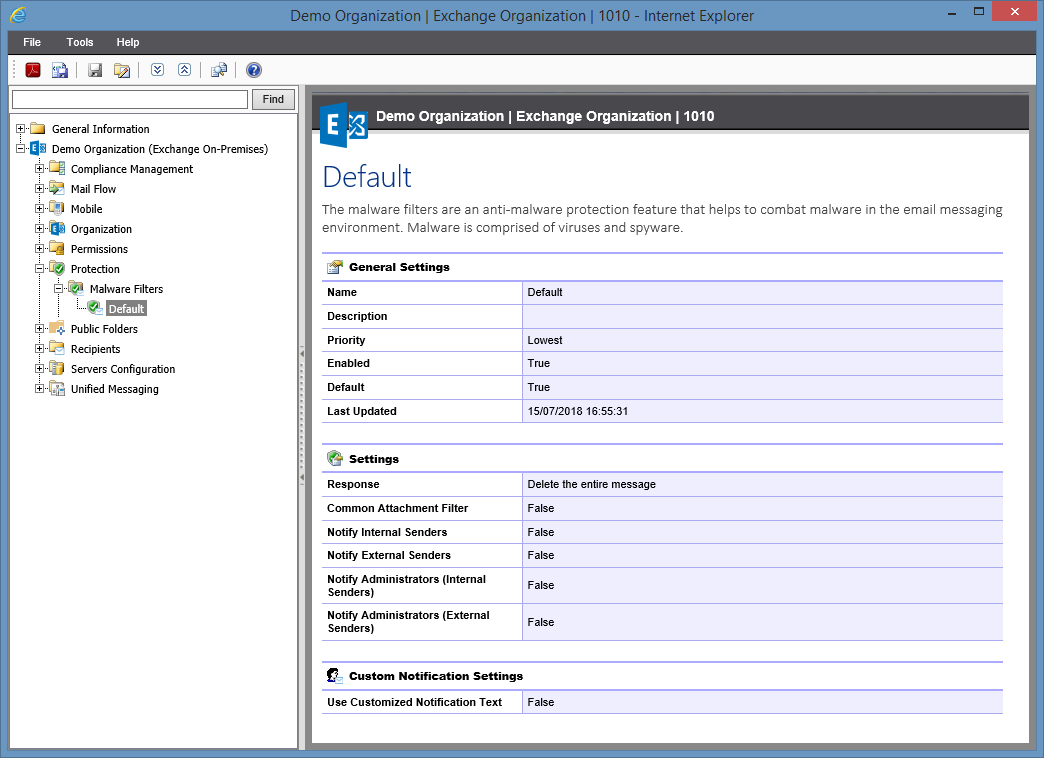The image size is (1044, 758).
Task: Collapse the Demo Organization node
Action: pos(21,149)
